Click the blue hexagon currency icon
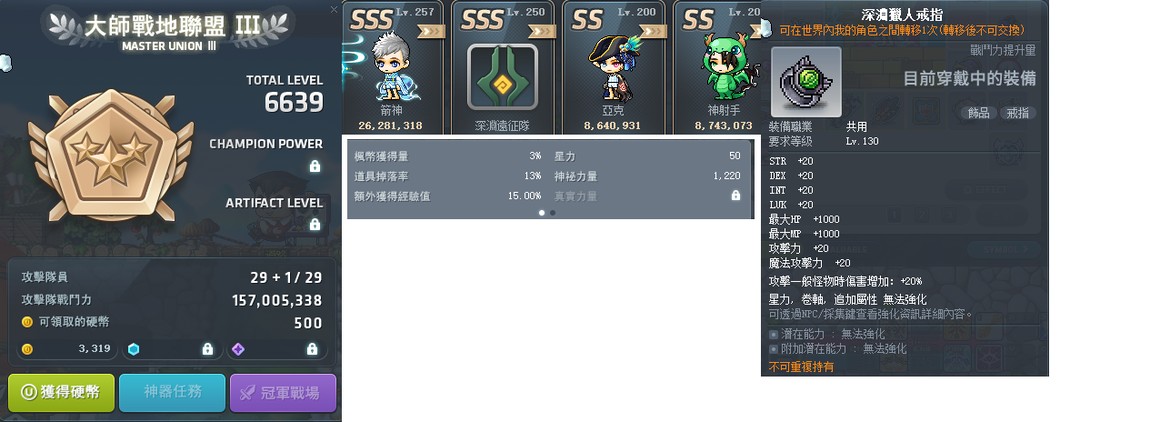The width and height of the screenshot is (1150, 422). click(133, 349)
